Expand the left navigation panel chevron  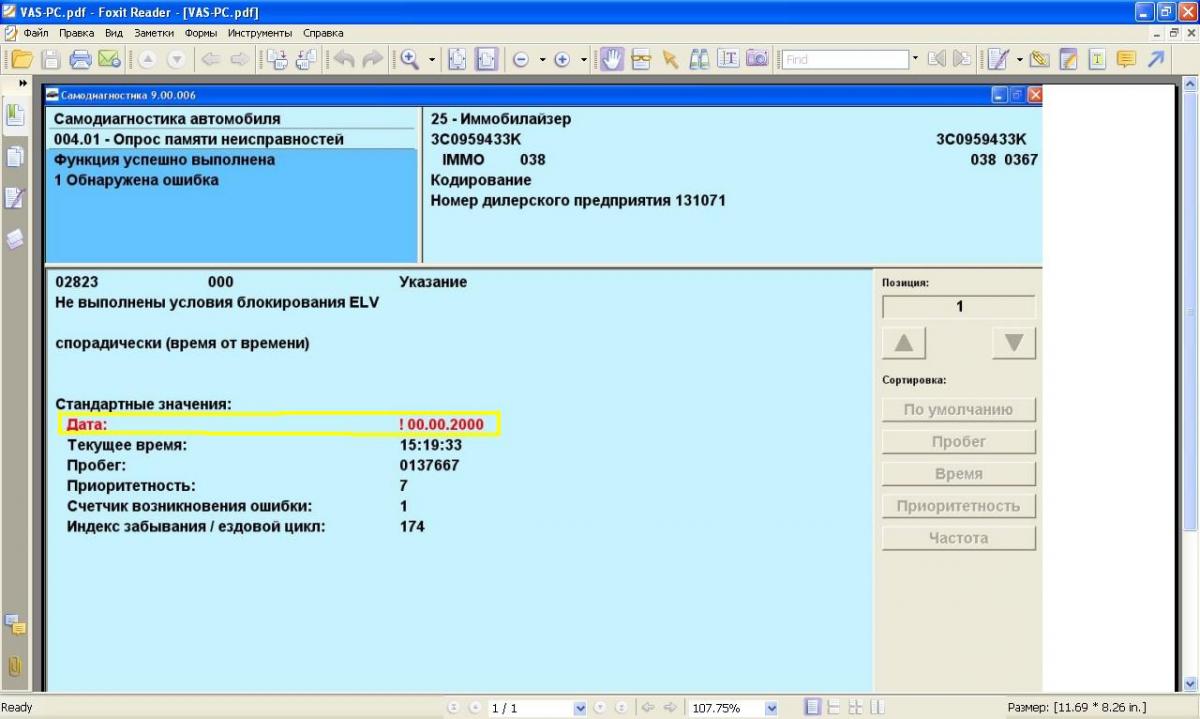[22, 83]
